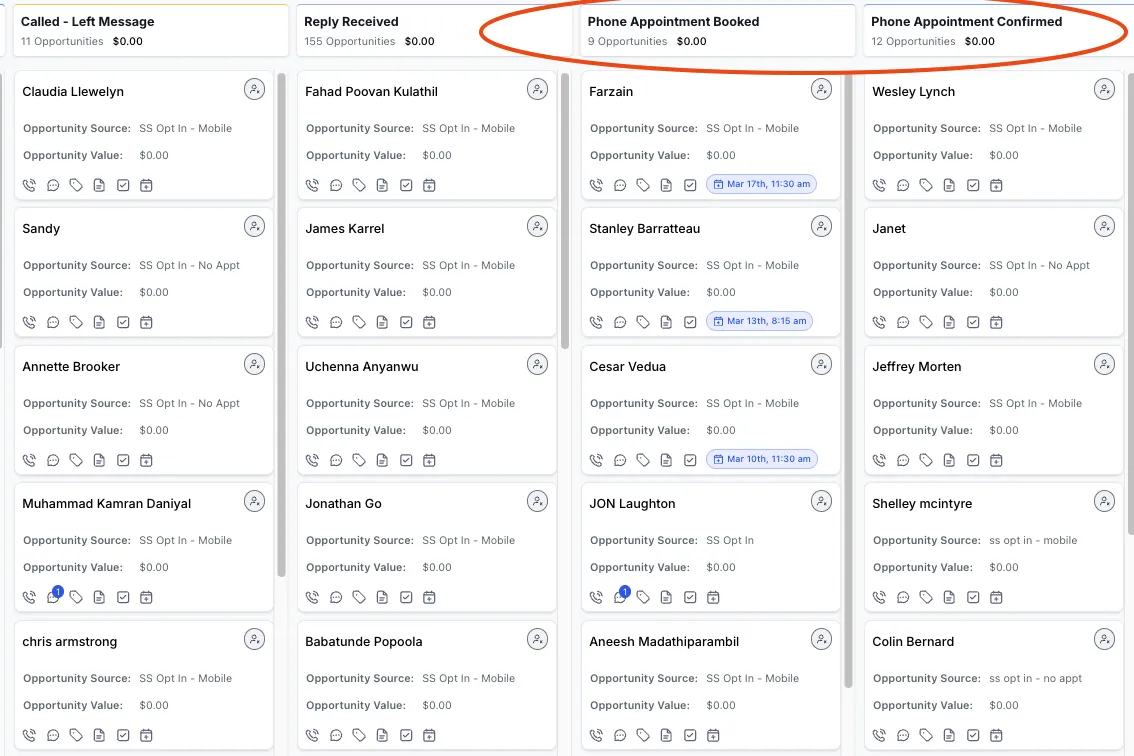Viewport: 1134px width, 756px height.
Task: Open the Mar 17th, 11:30 am appointment badge
Action: point(762,184)
